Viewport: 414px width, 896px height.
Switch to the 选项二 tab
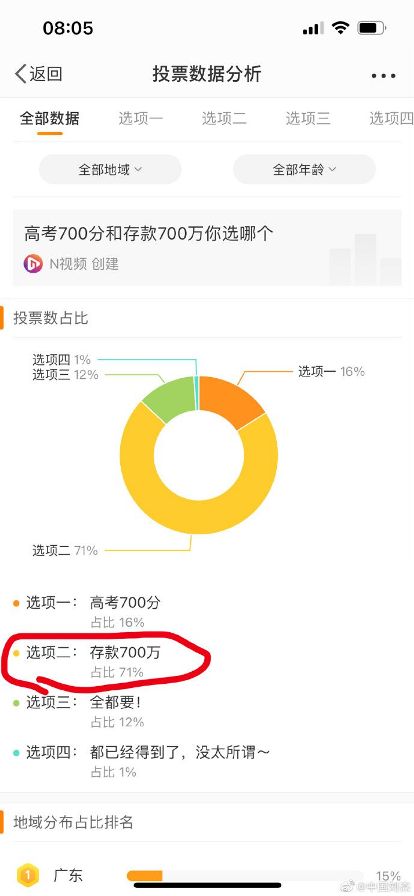click(x=224, y=118)
